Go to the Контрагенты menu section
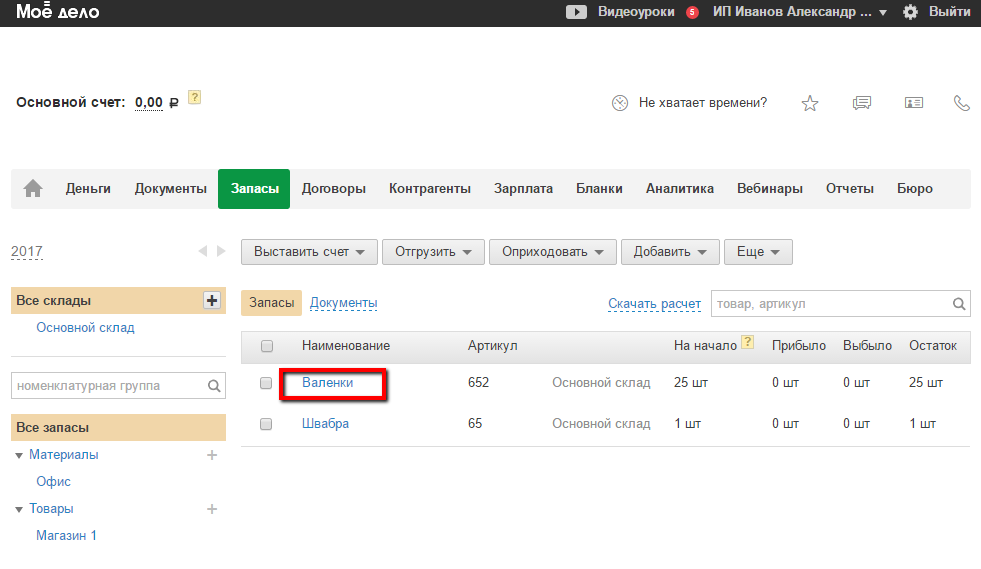 click(x=430, y=188)
